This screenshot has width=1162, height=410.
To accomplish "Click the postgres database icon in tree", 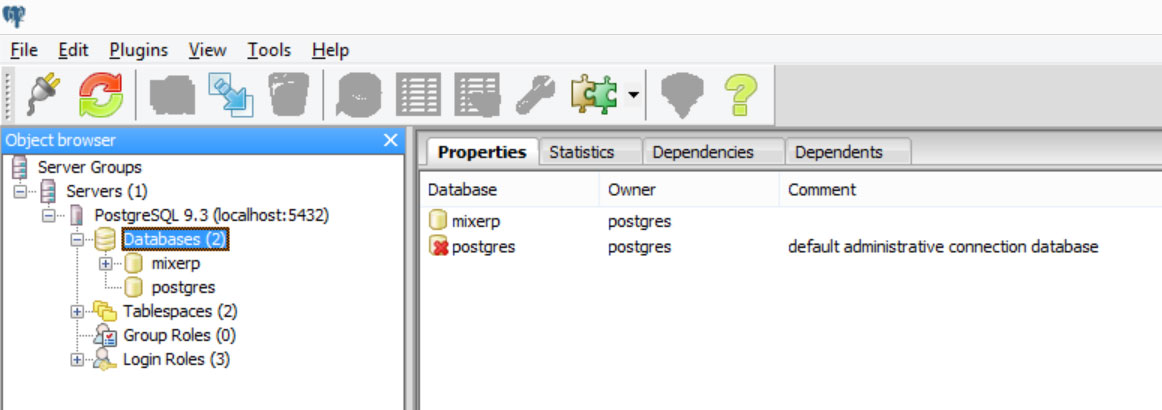I will click(x=133, y=287).
